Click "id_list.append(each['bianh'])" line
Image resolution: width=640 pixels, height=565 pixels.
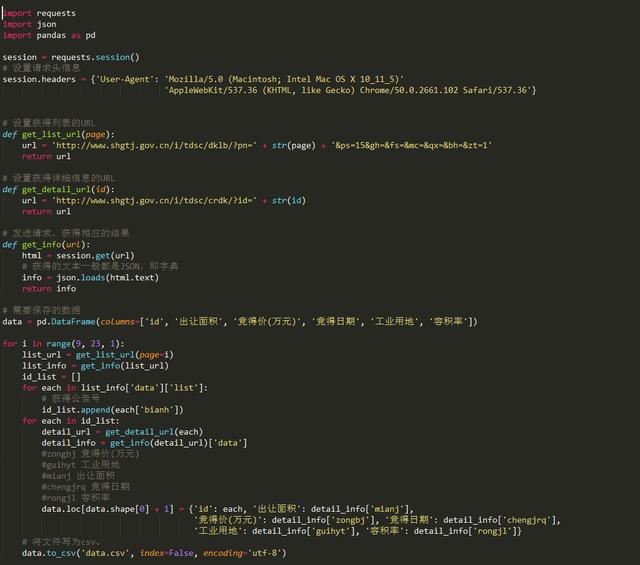113,410
